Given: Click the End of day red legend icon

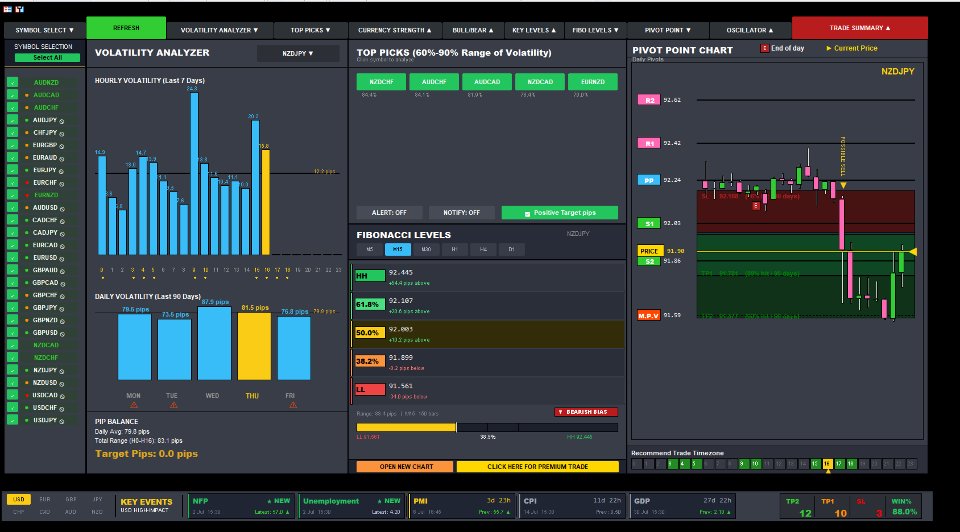Looking at the screenshot, I should (x=764, y=48).
